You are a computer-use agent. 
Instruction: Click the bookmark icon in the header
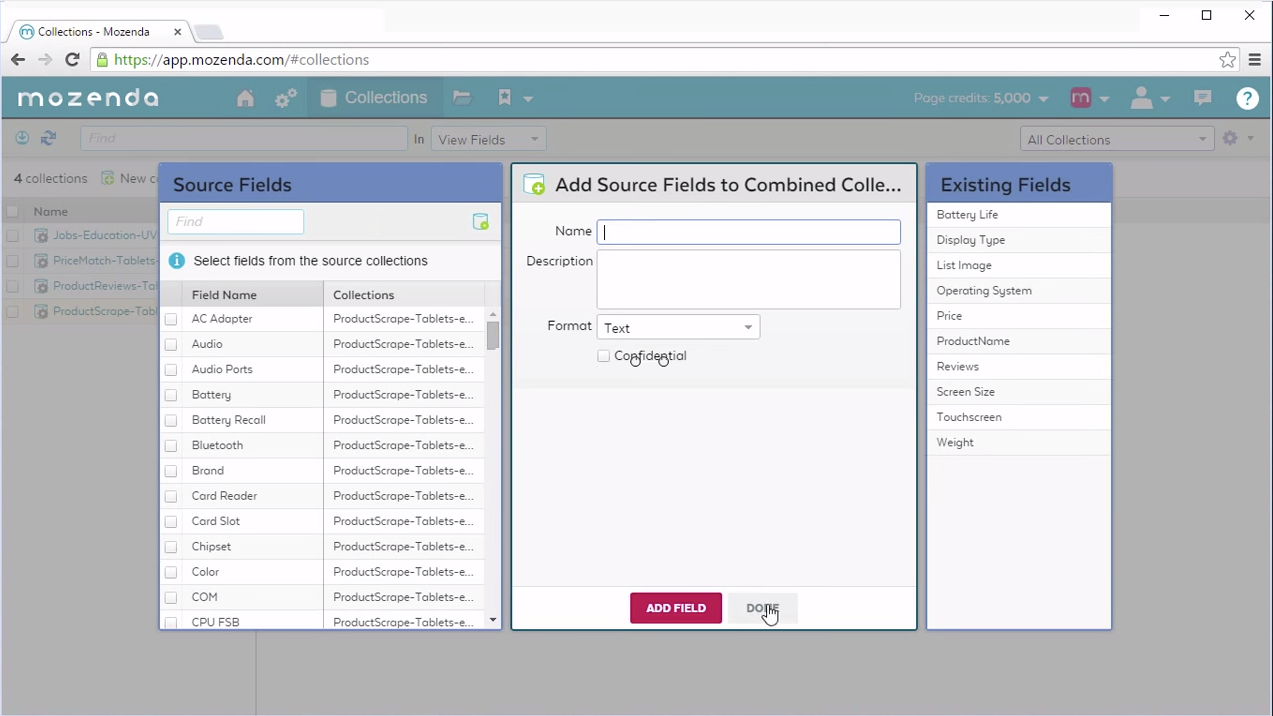point(505,97)
